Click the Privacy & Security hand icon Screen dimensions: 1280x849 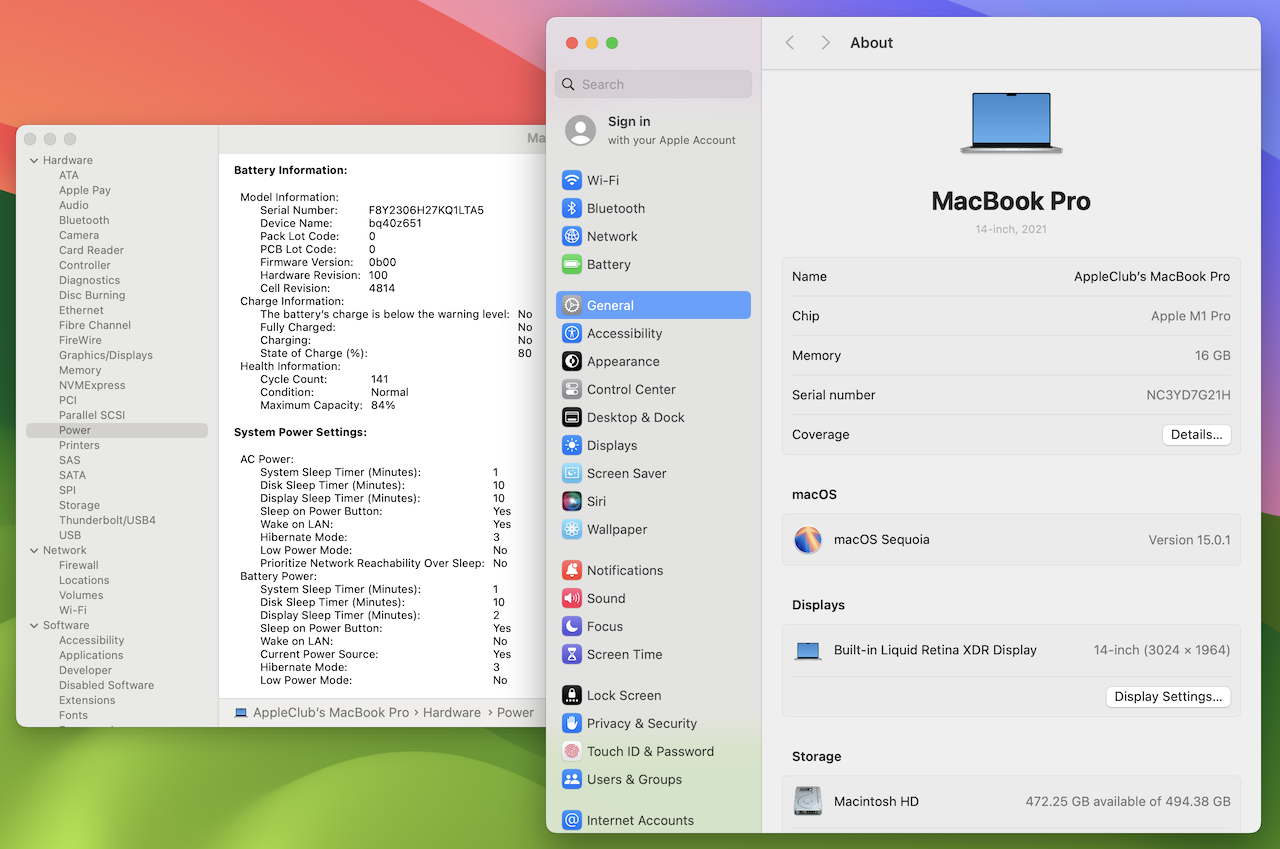pos(572,723)
